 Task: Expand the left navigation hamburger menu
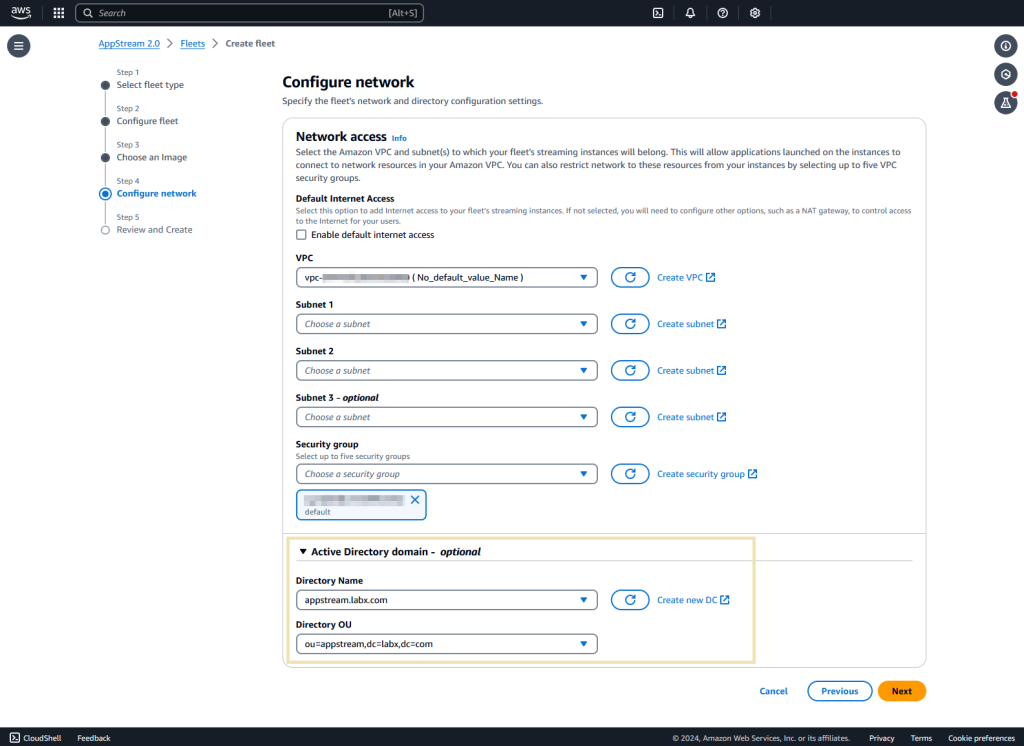(x=18, y=46)
